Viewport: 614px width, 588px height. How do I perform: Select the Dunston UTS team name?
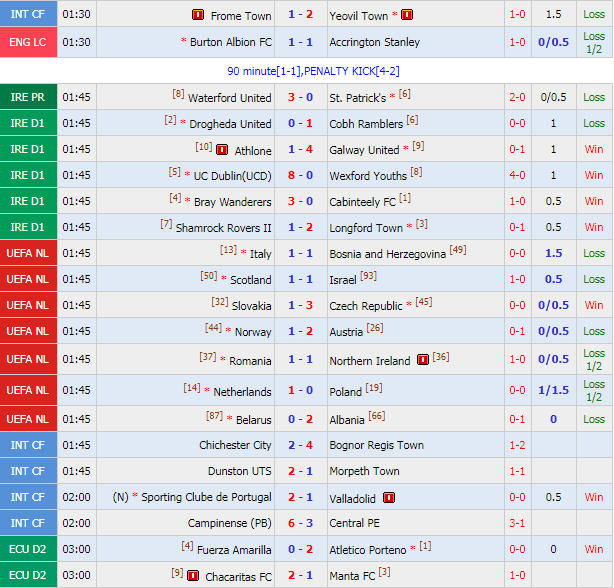click(x=240, y=471)
